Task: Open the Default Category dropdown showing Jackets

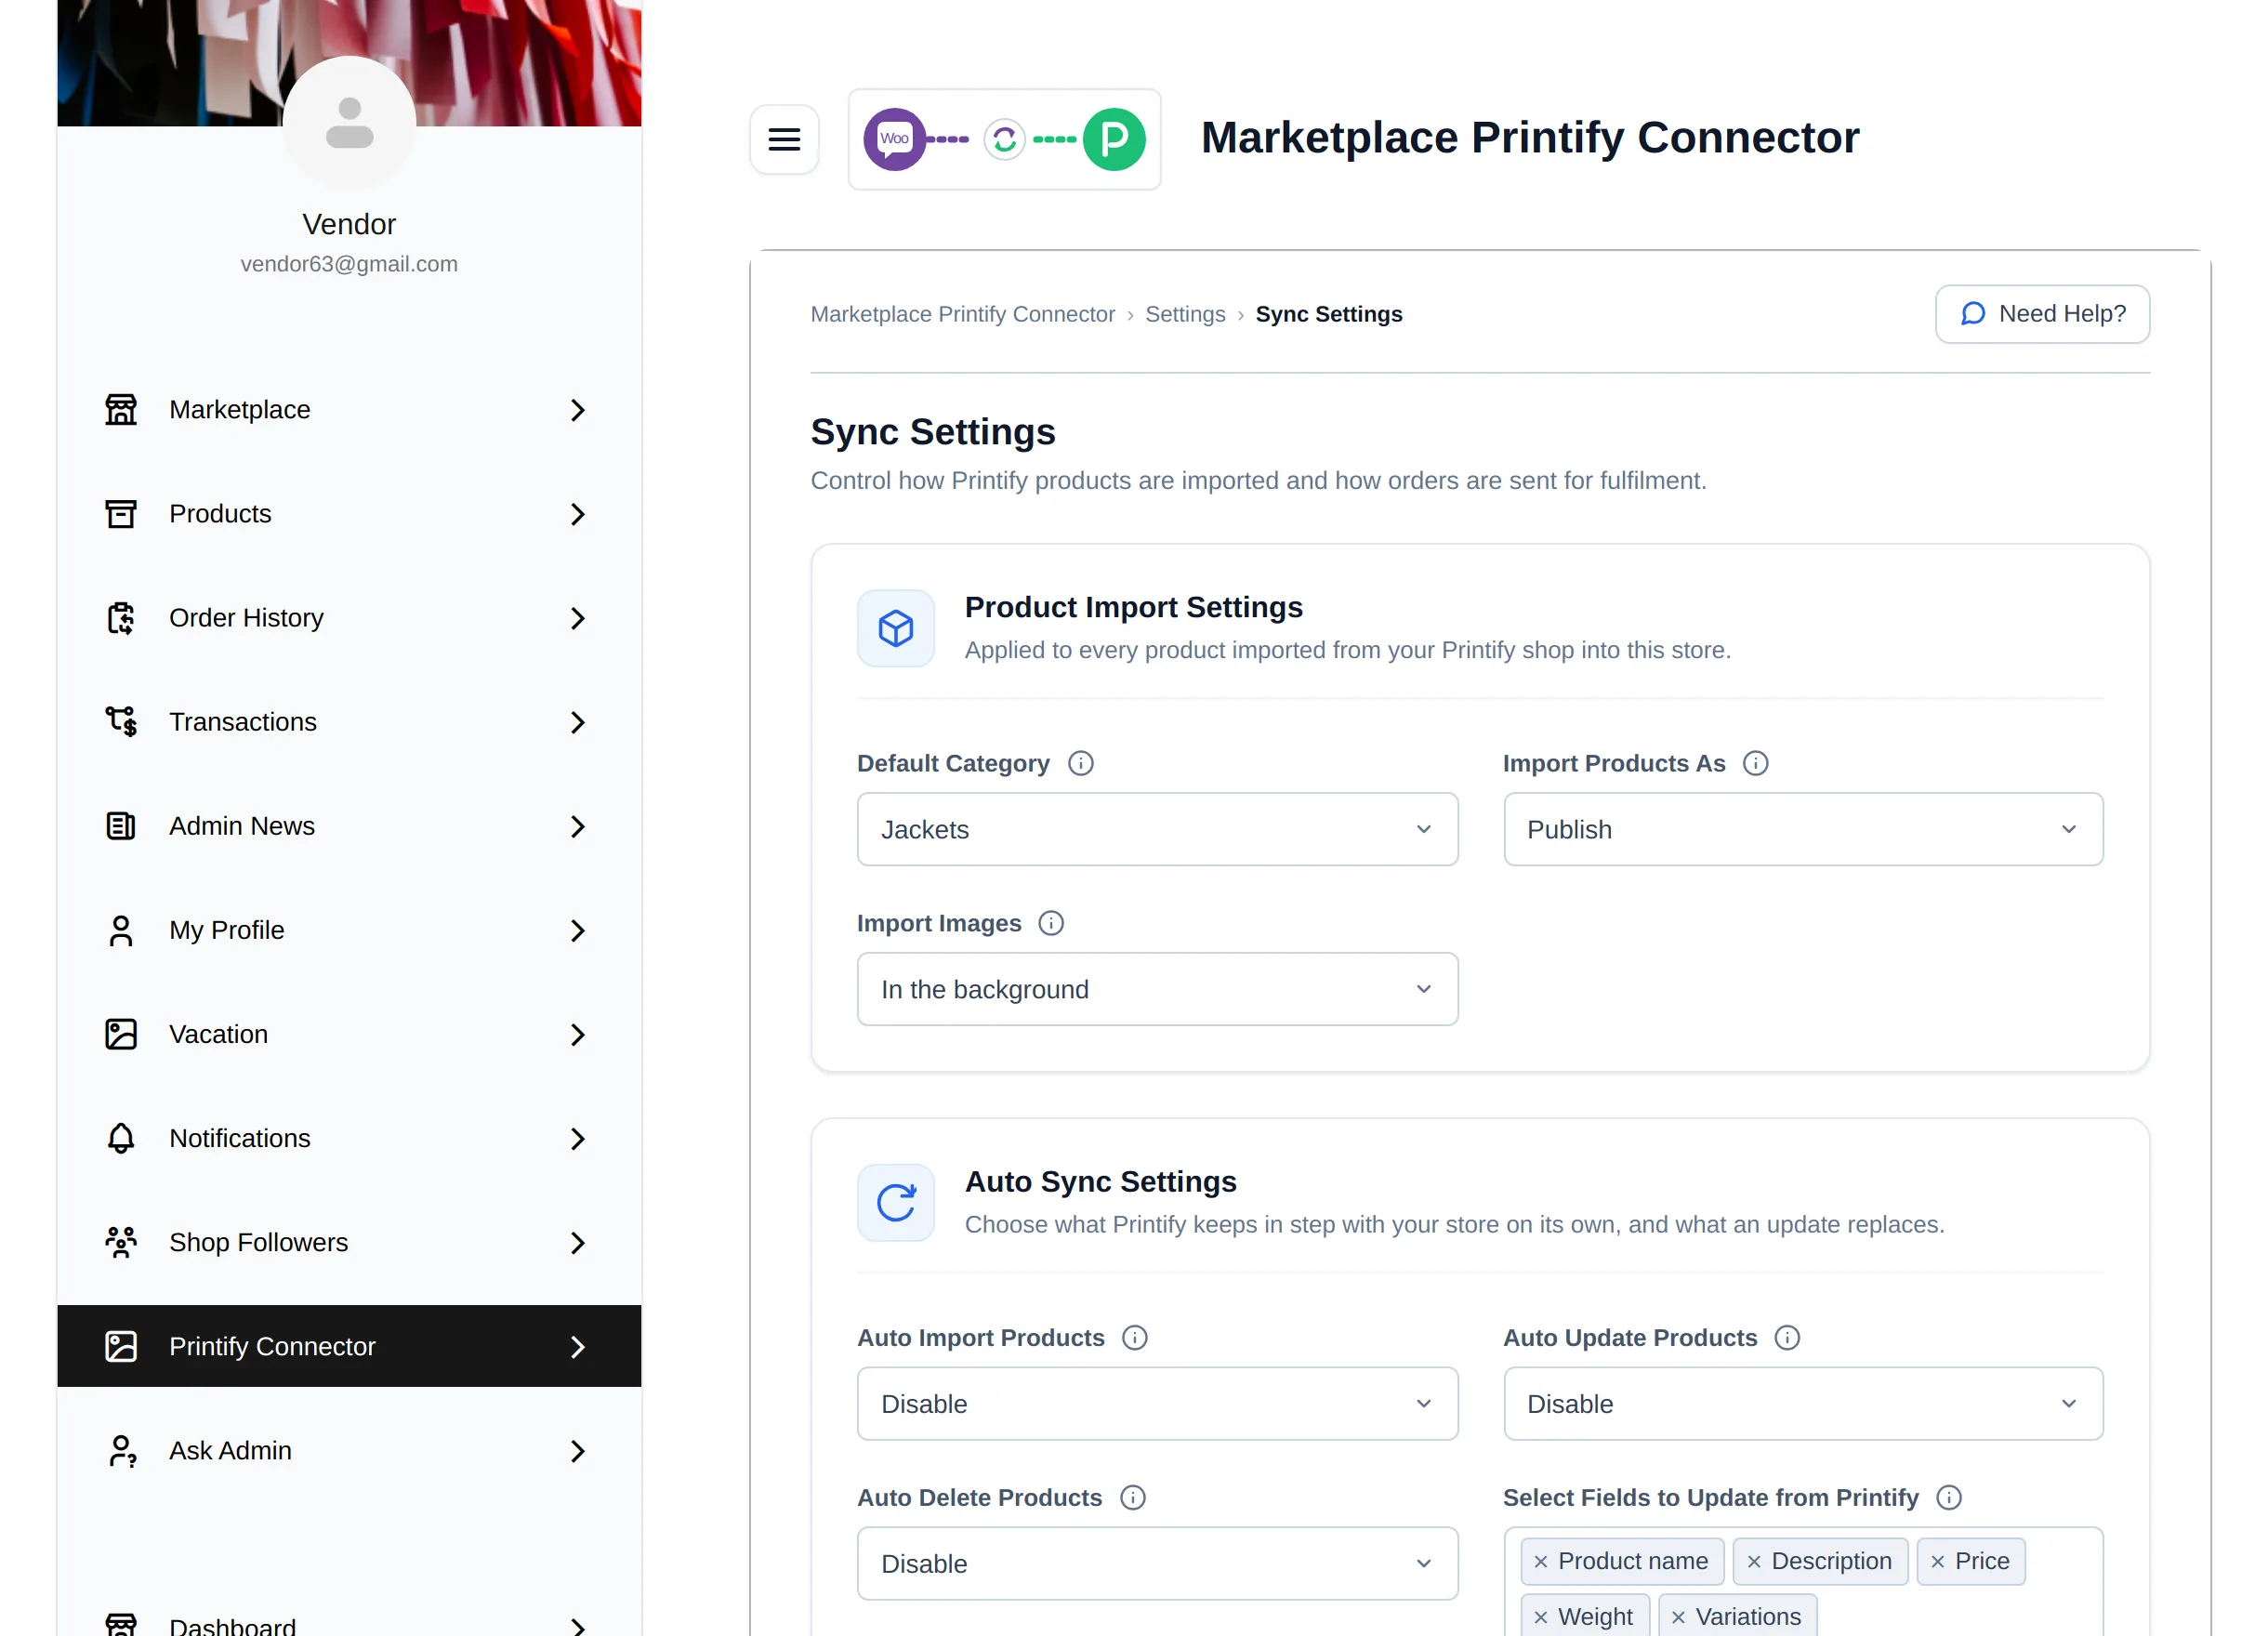Action: click(x=1157, y=829)
